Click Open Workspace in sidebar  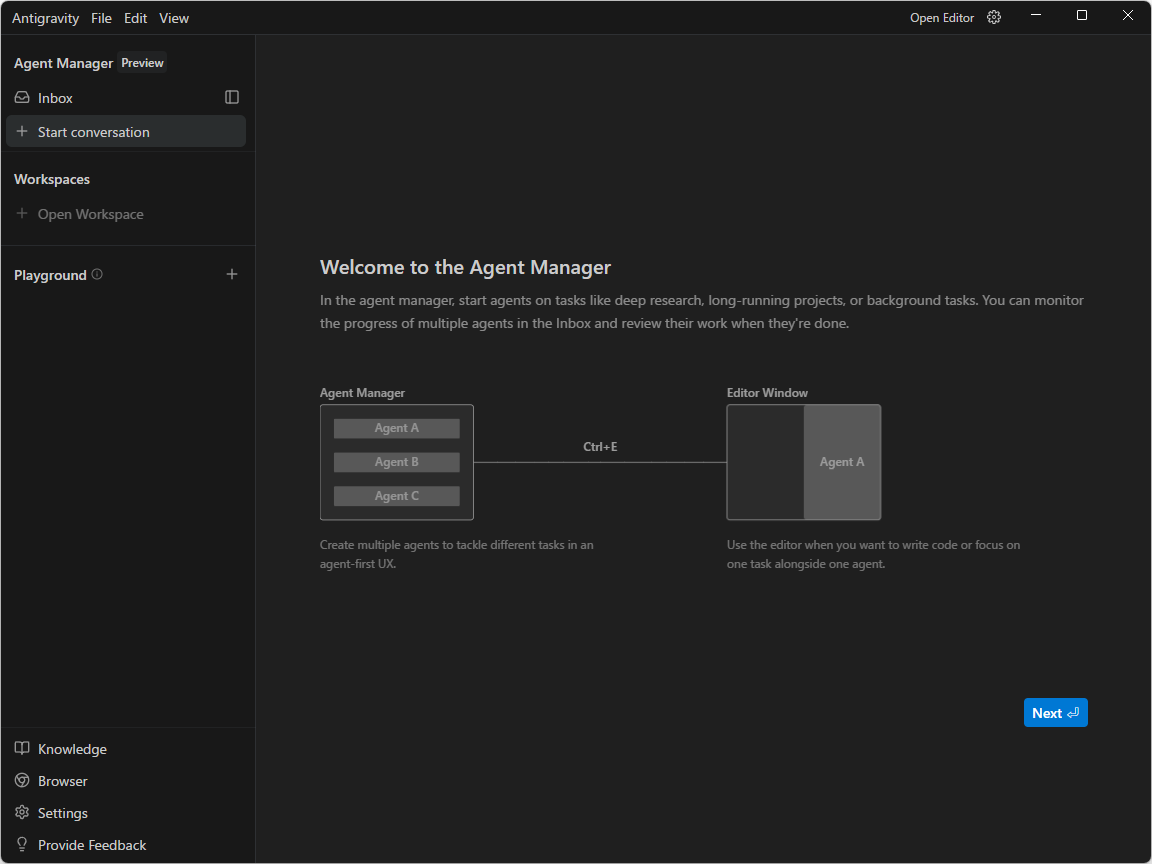tap(90, 214)
